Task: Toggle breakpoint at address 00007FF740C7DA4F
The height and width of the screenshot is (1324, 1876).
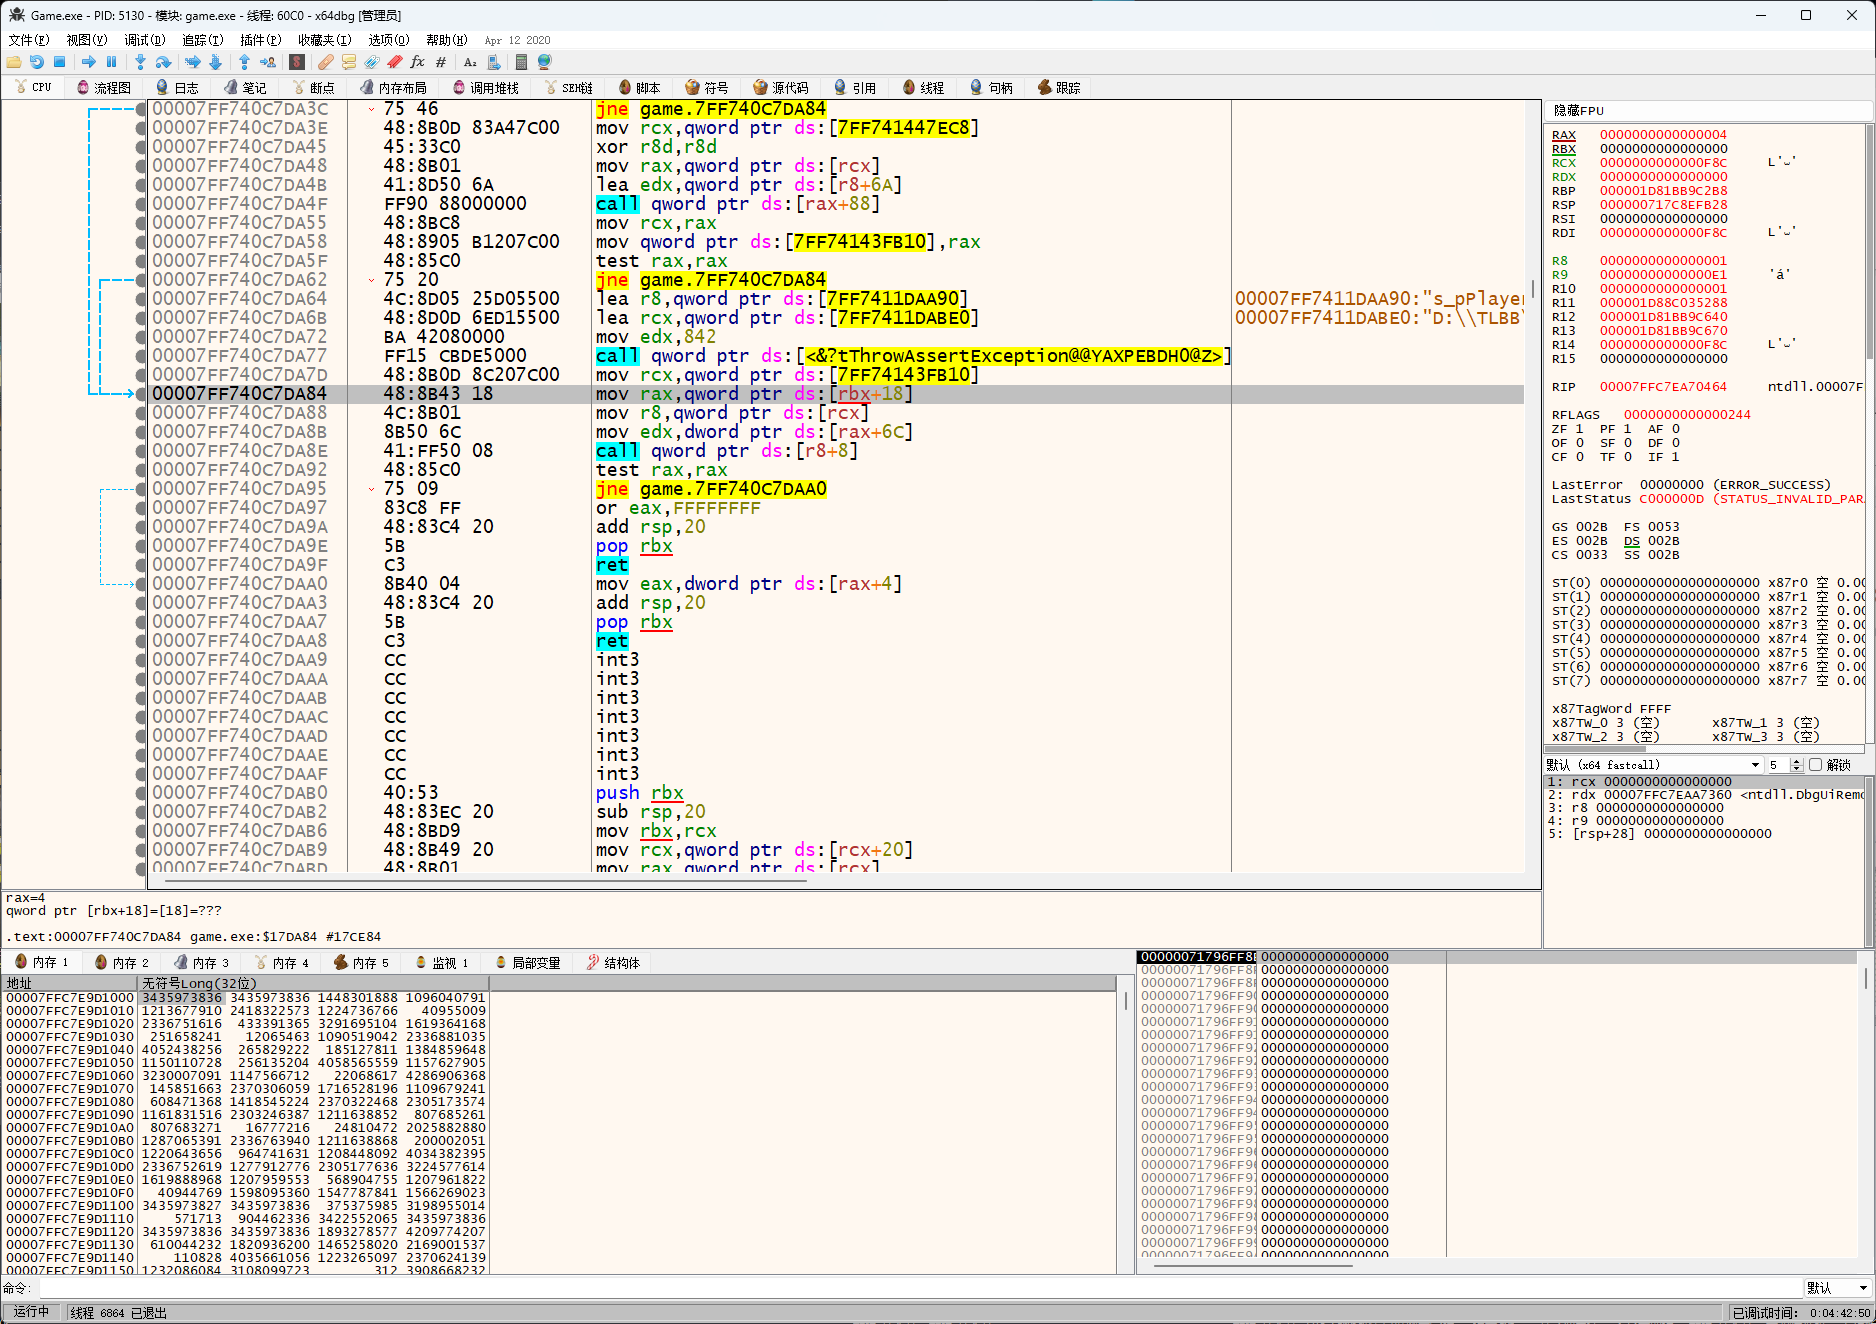Action: tap(141, 204)
